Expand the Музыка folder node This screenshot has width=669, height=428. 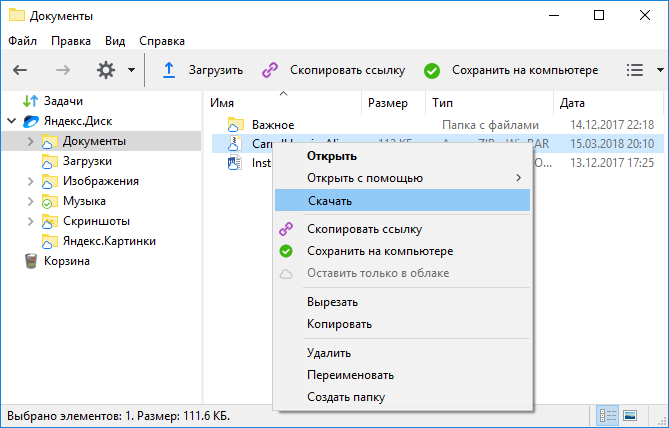30,201
